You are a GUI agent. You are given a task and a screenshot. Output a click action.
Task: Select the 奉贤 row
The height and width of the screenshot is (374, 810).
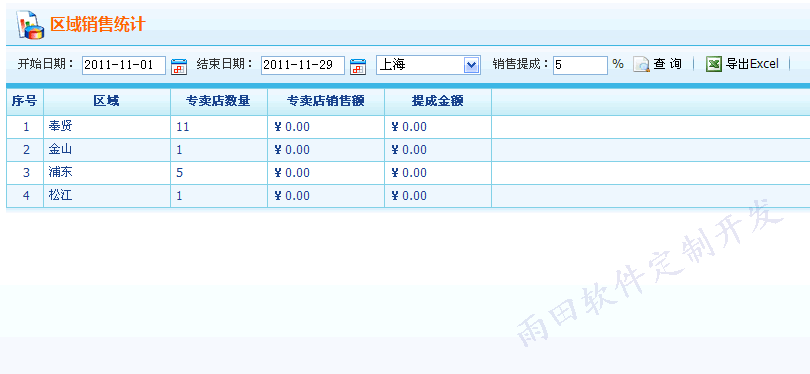[x=408, y=127]
